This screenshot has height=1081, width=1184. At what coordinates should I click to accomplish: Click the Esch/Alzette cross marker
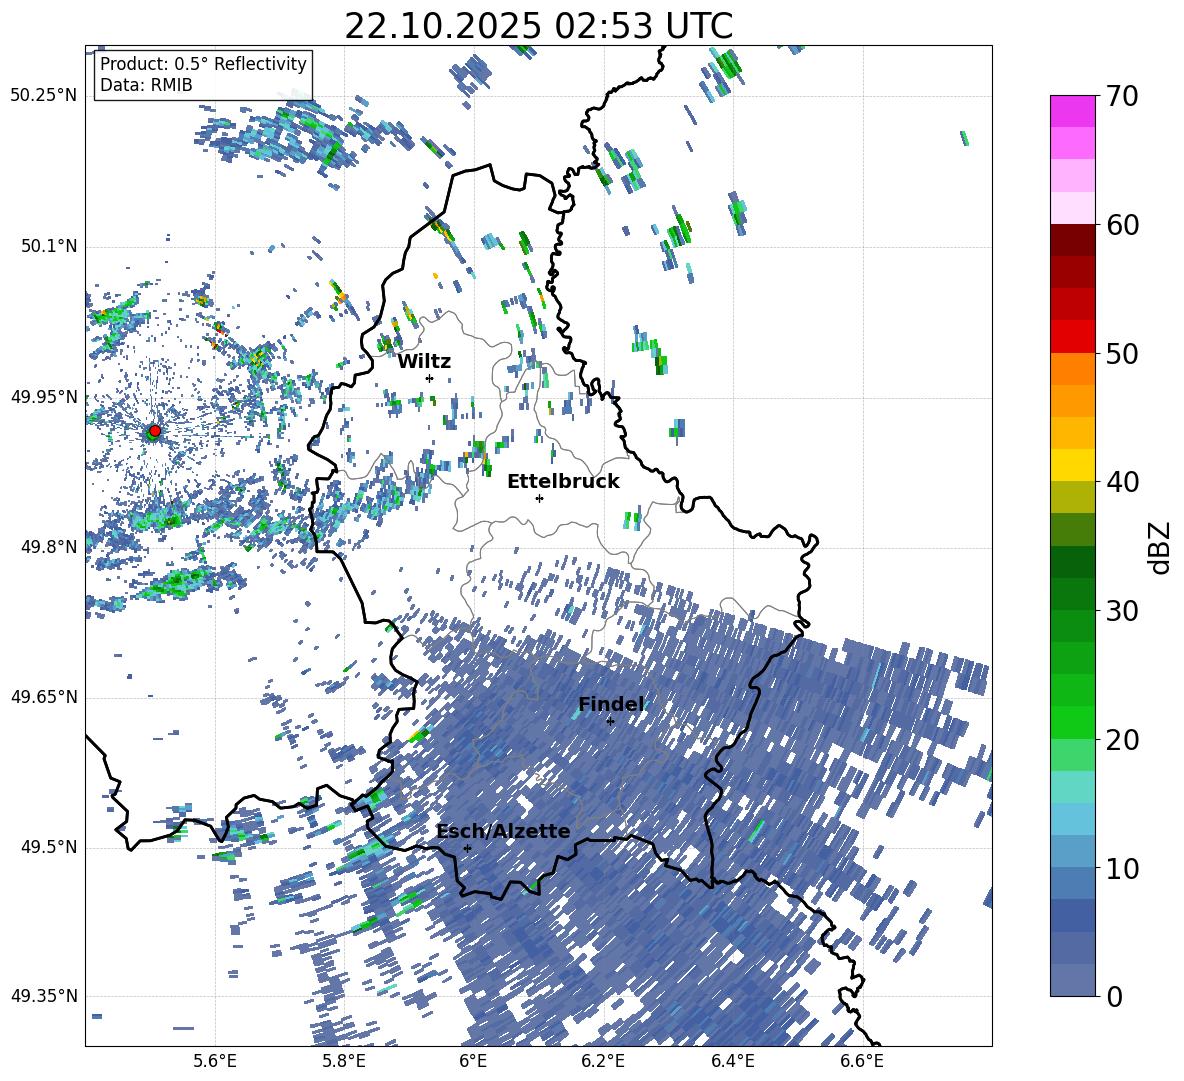pos(467,848)
